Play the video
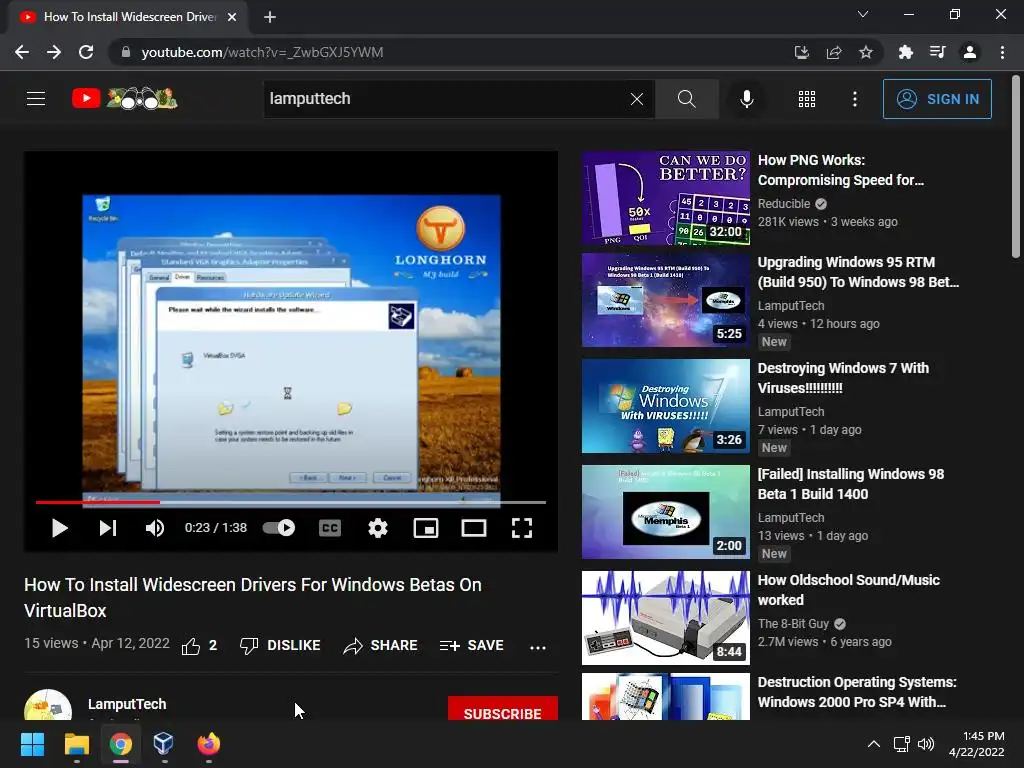The height and width of the screenshot is (768, 1024). [59, 528]
